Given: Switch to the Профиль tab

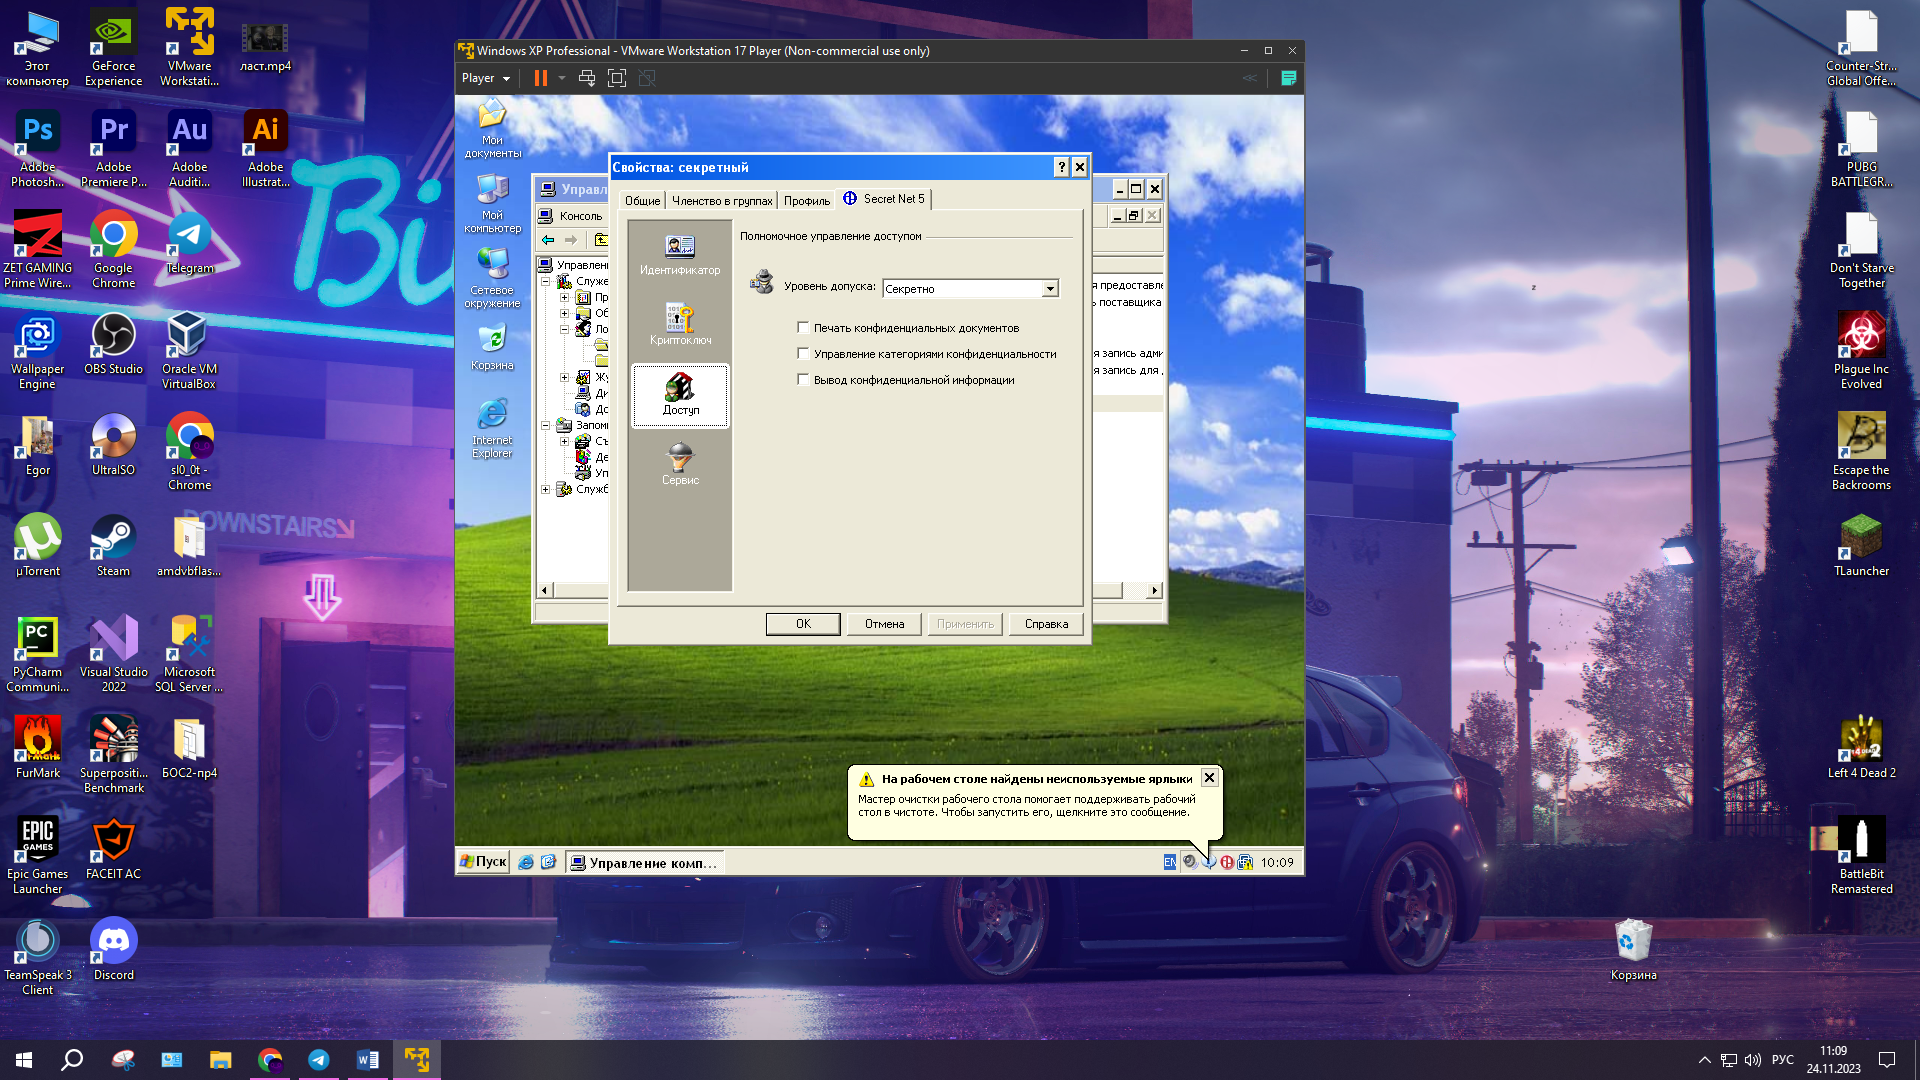Looking at the screenshot, I should coord(807,201).
